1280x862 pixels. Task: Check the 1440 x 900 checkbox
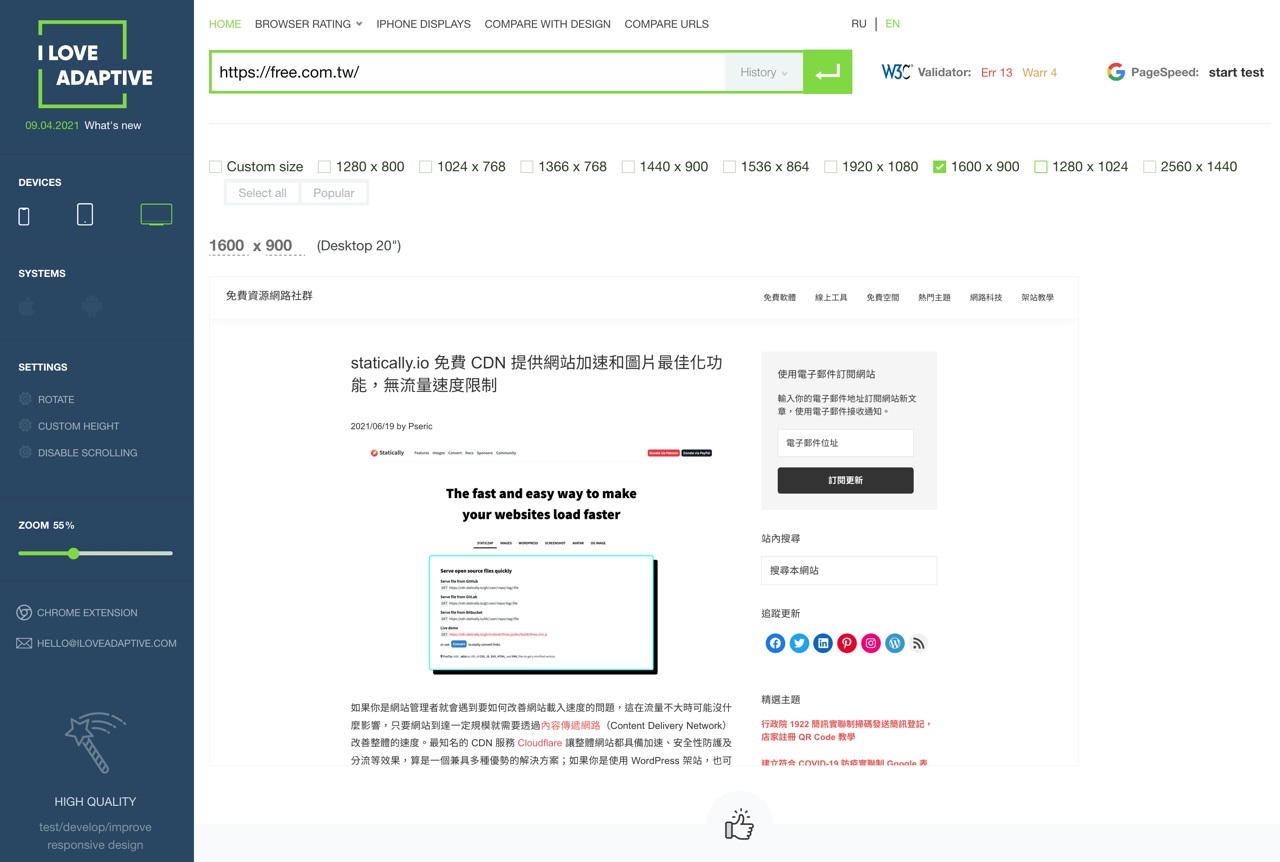[x=628, y=167]
